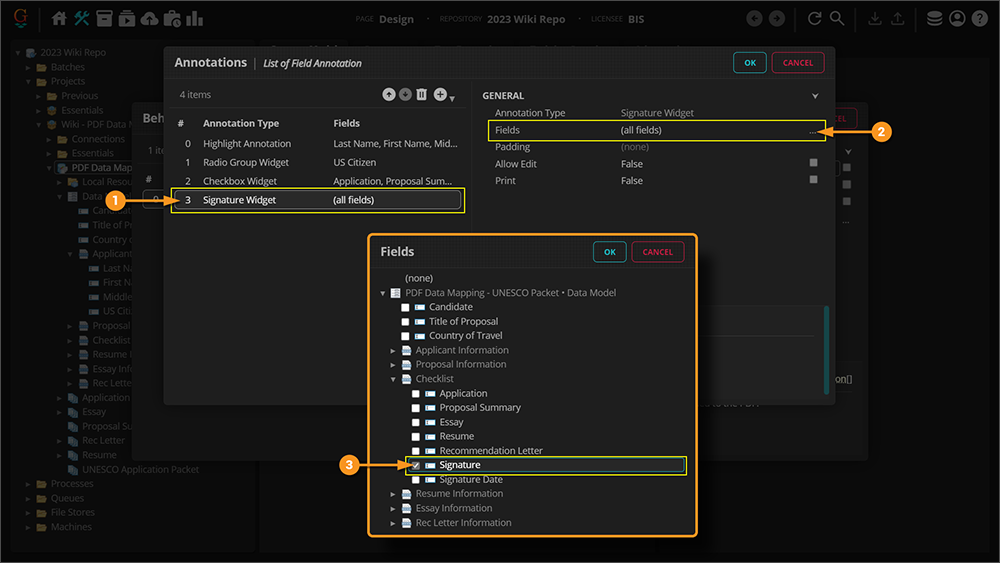
Task: Delete annotation with the trash icon
Action: tap(421, 95)
